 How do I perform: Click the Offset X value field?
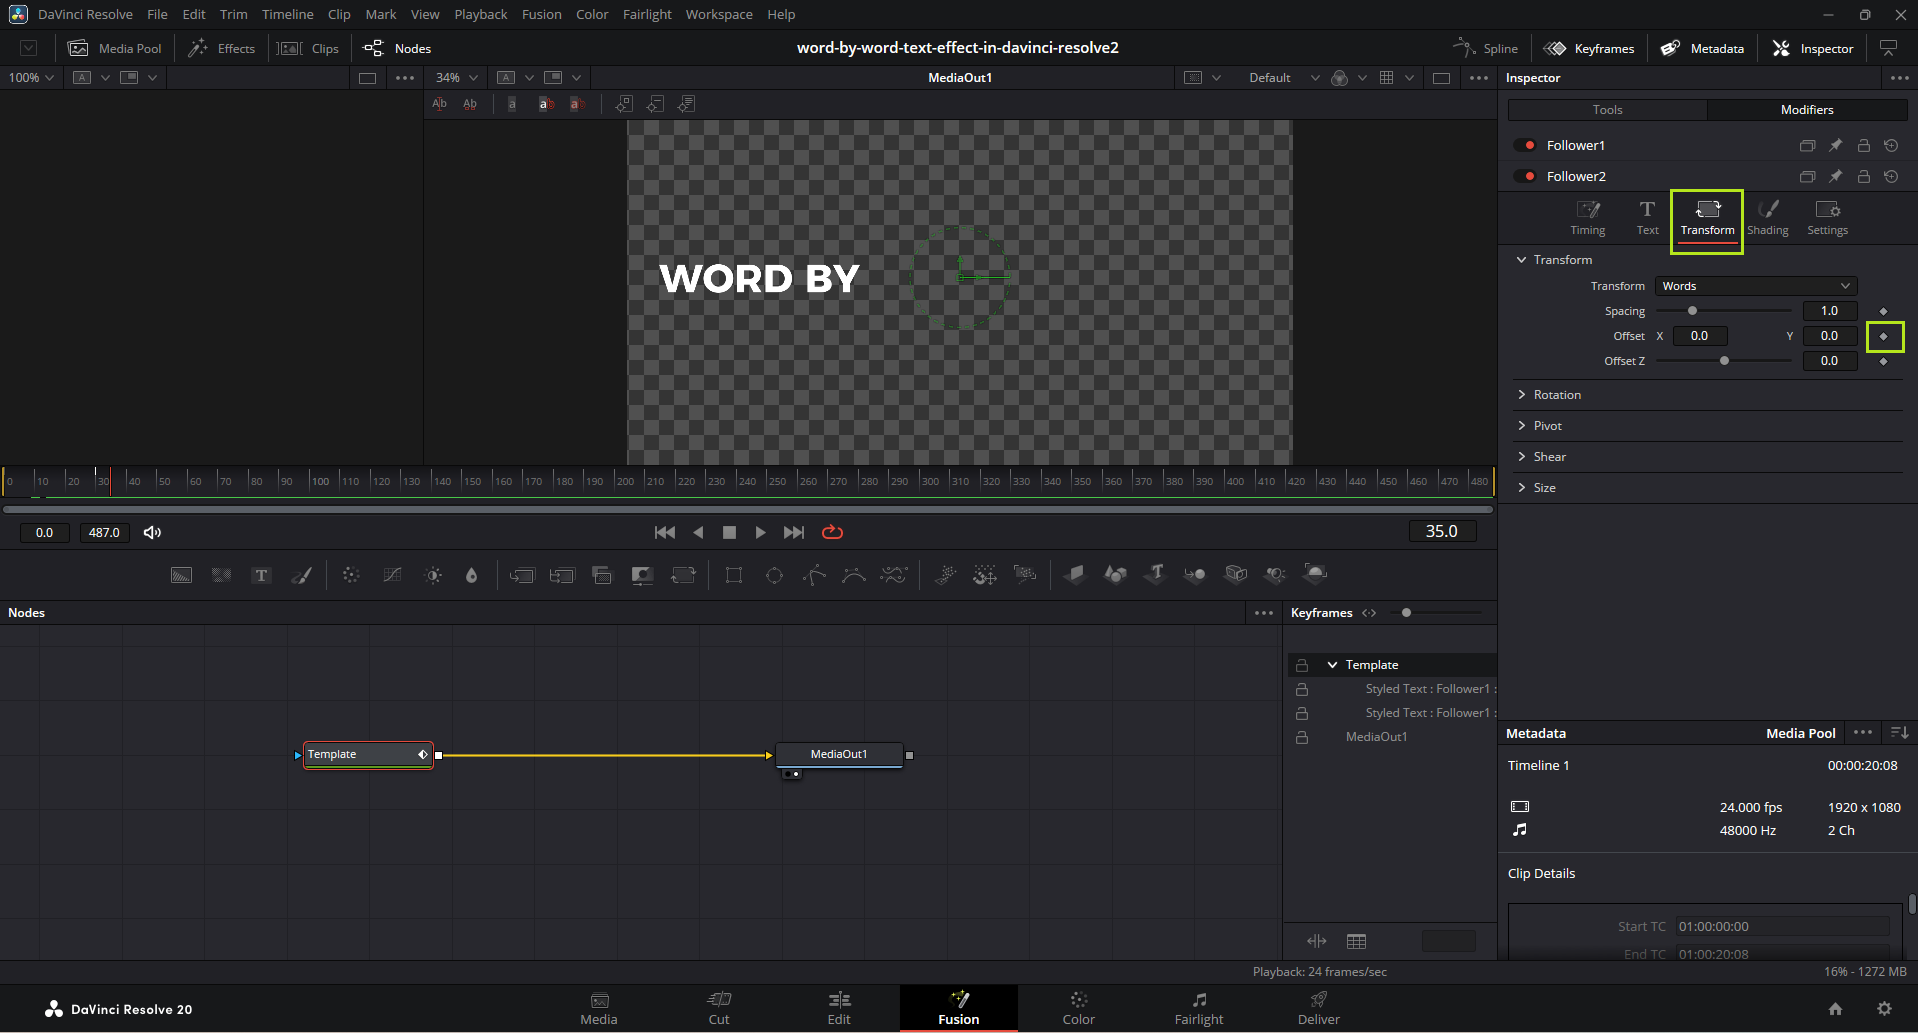click(1699, 336)
